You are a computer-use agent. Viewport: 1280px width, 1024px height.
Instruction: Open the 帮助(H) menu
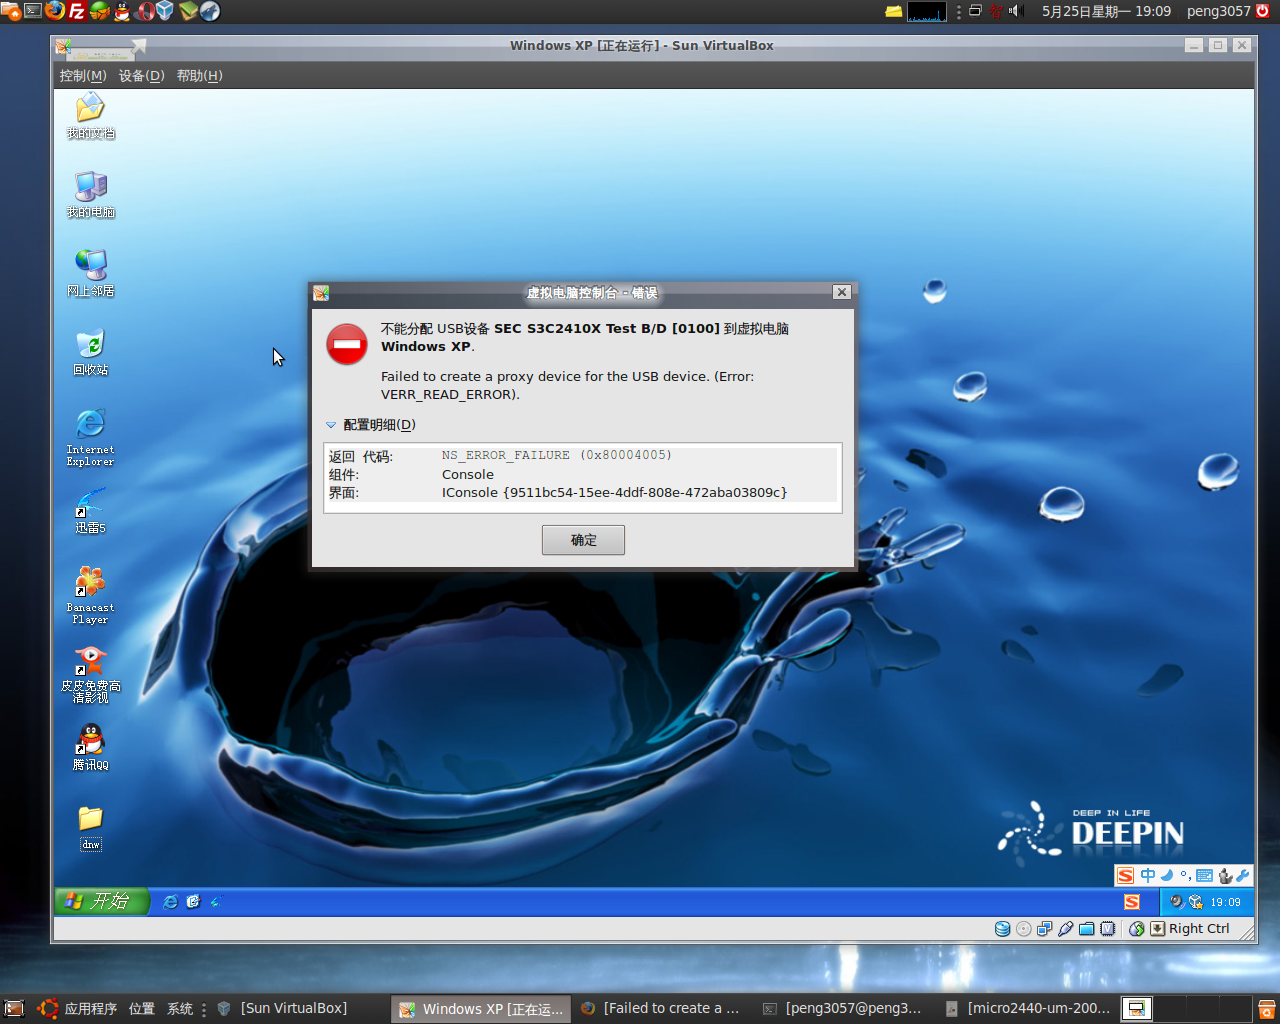point(200,76)
